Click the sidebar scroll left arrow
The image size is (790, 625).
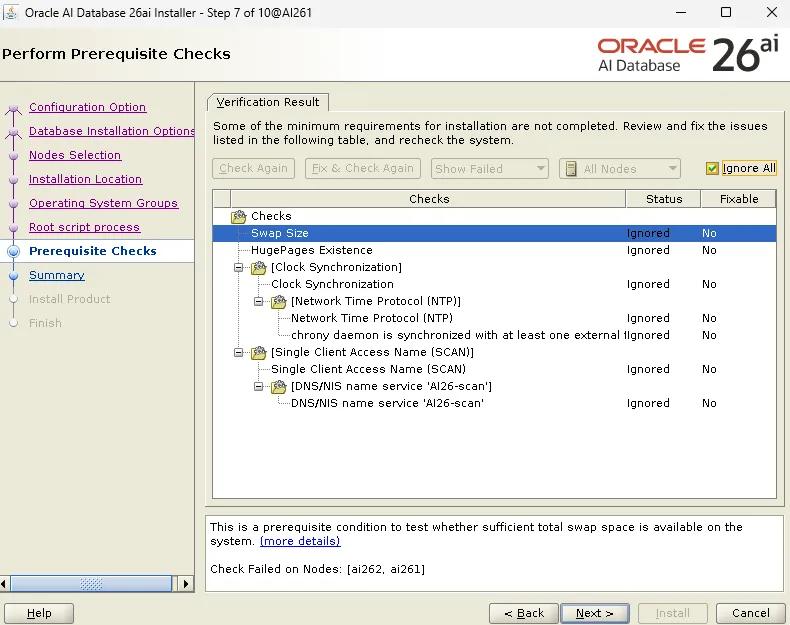pyautogui.click(x=4, y=584)
